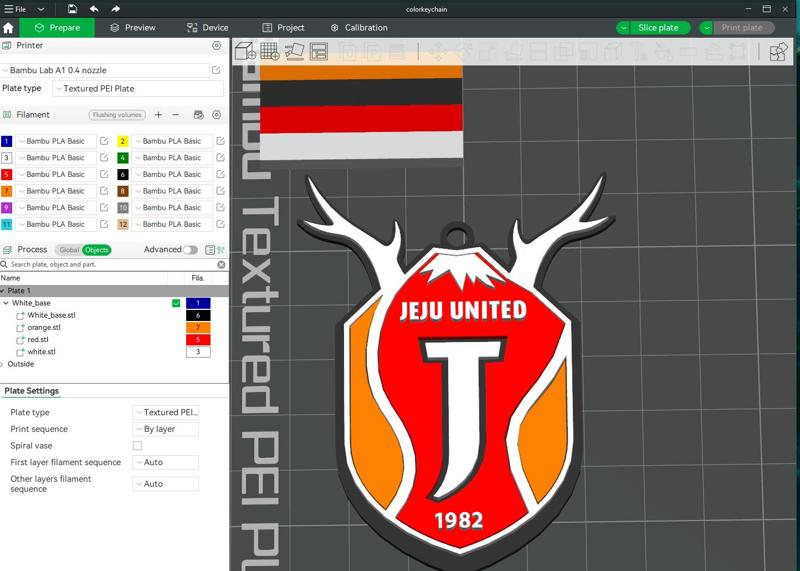800x571 pixels.
Task: Open the File menu
Action: [x=15, y=9]
